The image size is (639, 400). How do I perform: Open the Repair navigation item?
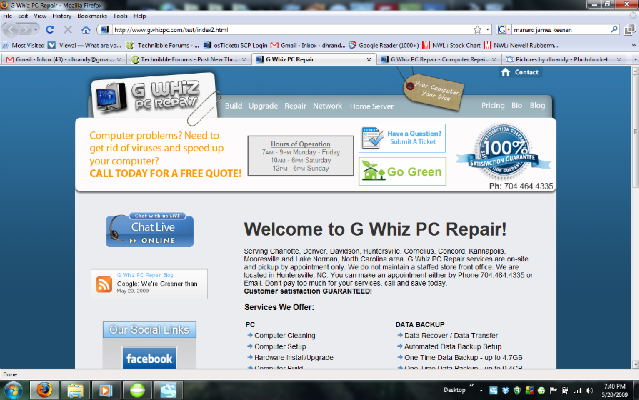(x=295, y=106)
